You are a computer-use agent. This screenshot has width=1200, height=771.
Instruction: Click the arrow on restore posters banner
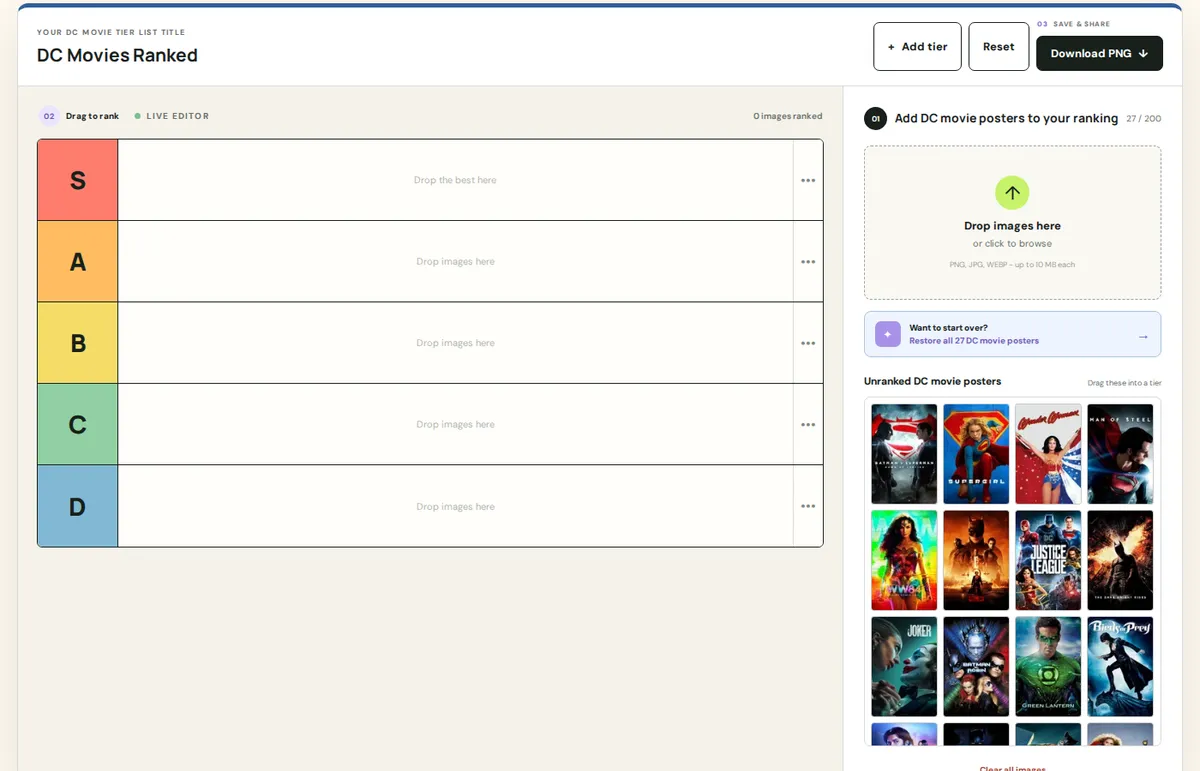point(1143,336)
